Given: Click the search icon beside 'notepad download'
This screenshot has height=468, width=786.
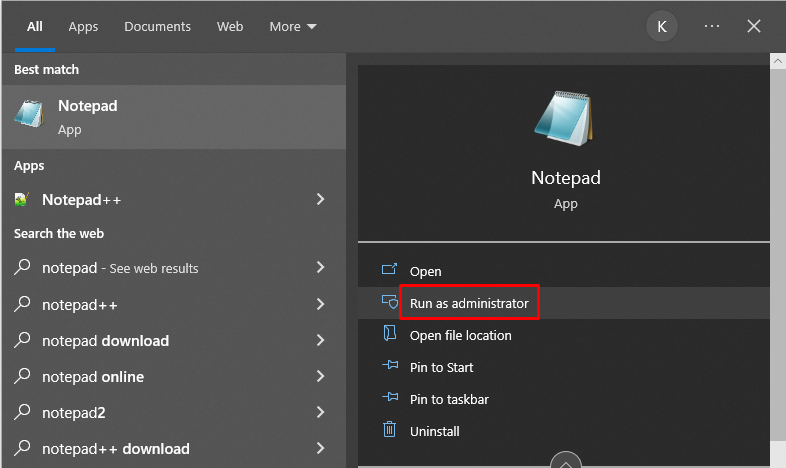Looking at the screenshot, I should 22,340.
